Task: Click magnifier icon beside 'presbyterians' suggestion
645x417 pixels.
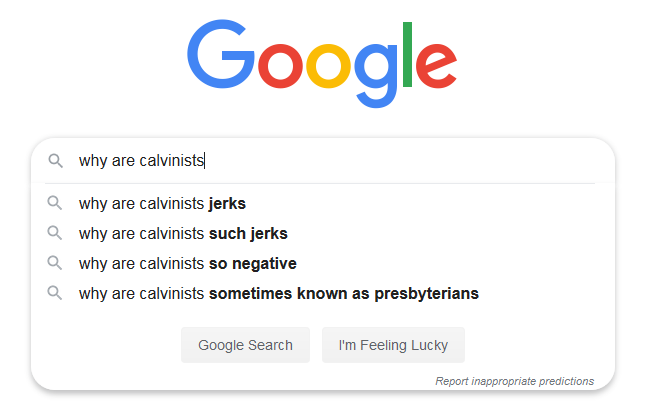Action: (55, 293)
